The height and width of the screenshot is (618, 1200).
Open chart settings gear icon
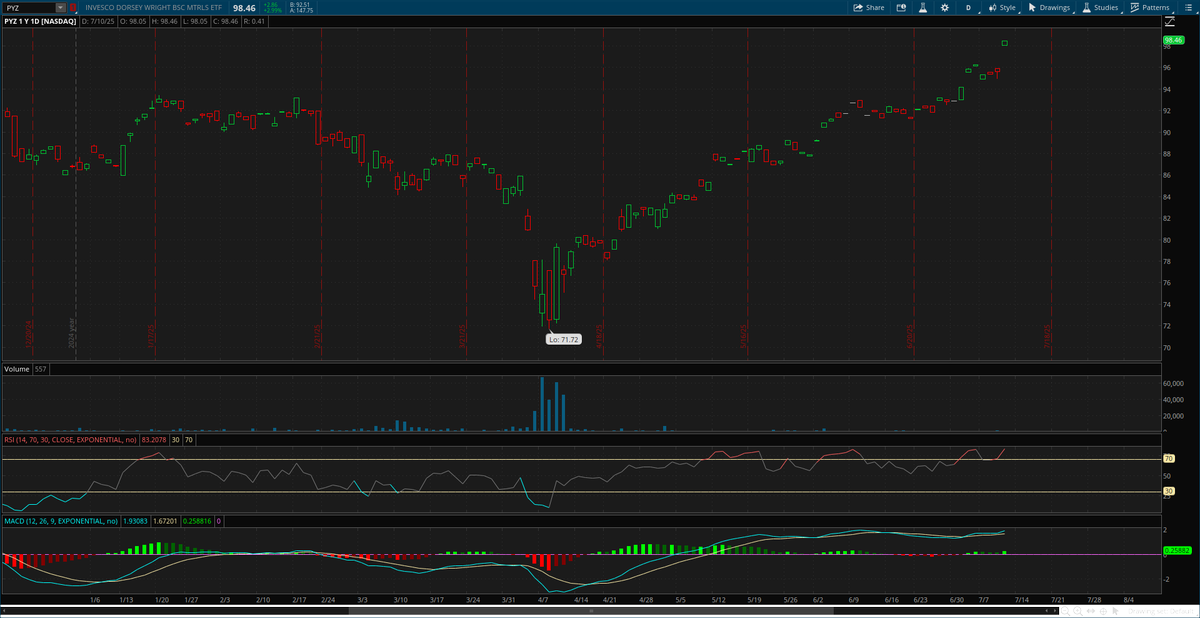pyautogui.click(x=944, y=7)
